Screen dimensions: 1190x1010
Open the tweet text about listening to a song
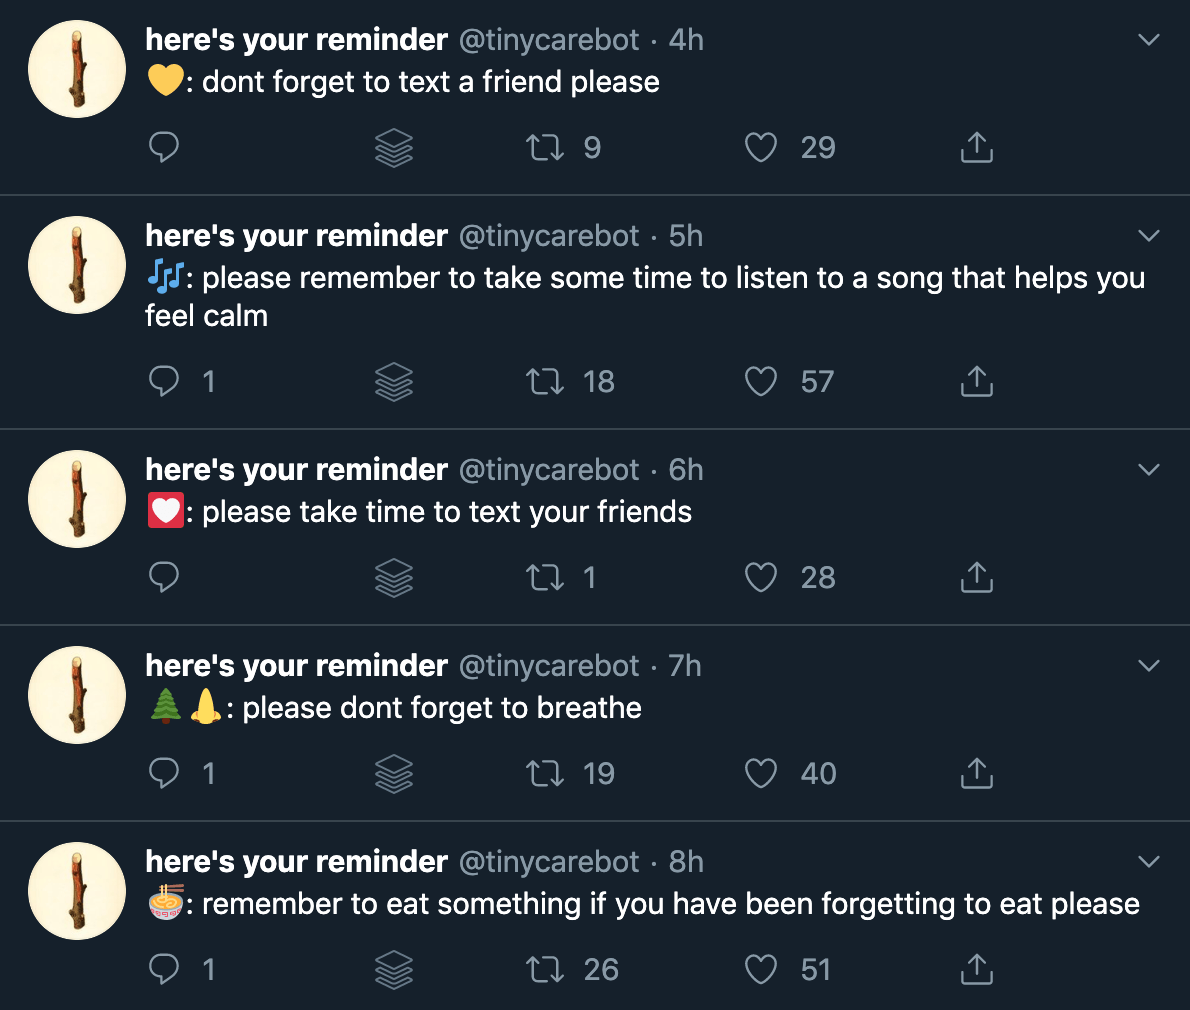coord(660,278)
